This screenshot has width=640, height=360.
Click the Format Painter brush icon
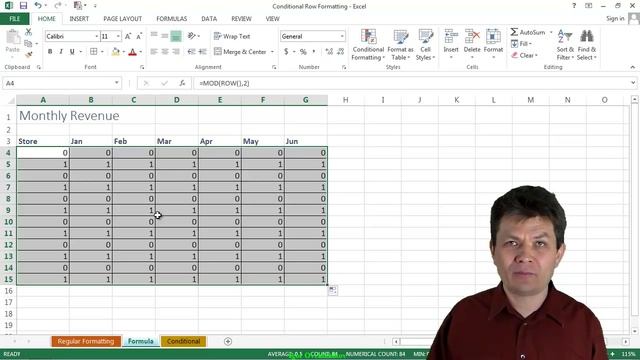28,54
